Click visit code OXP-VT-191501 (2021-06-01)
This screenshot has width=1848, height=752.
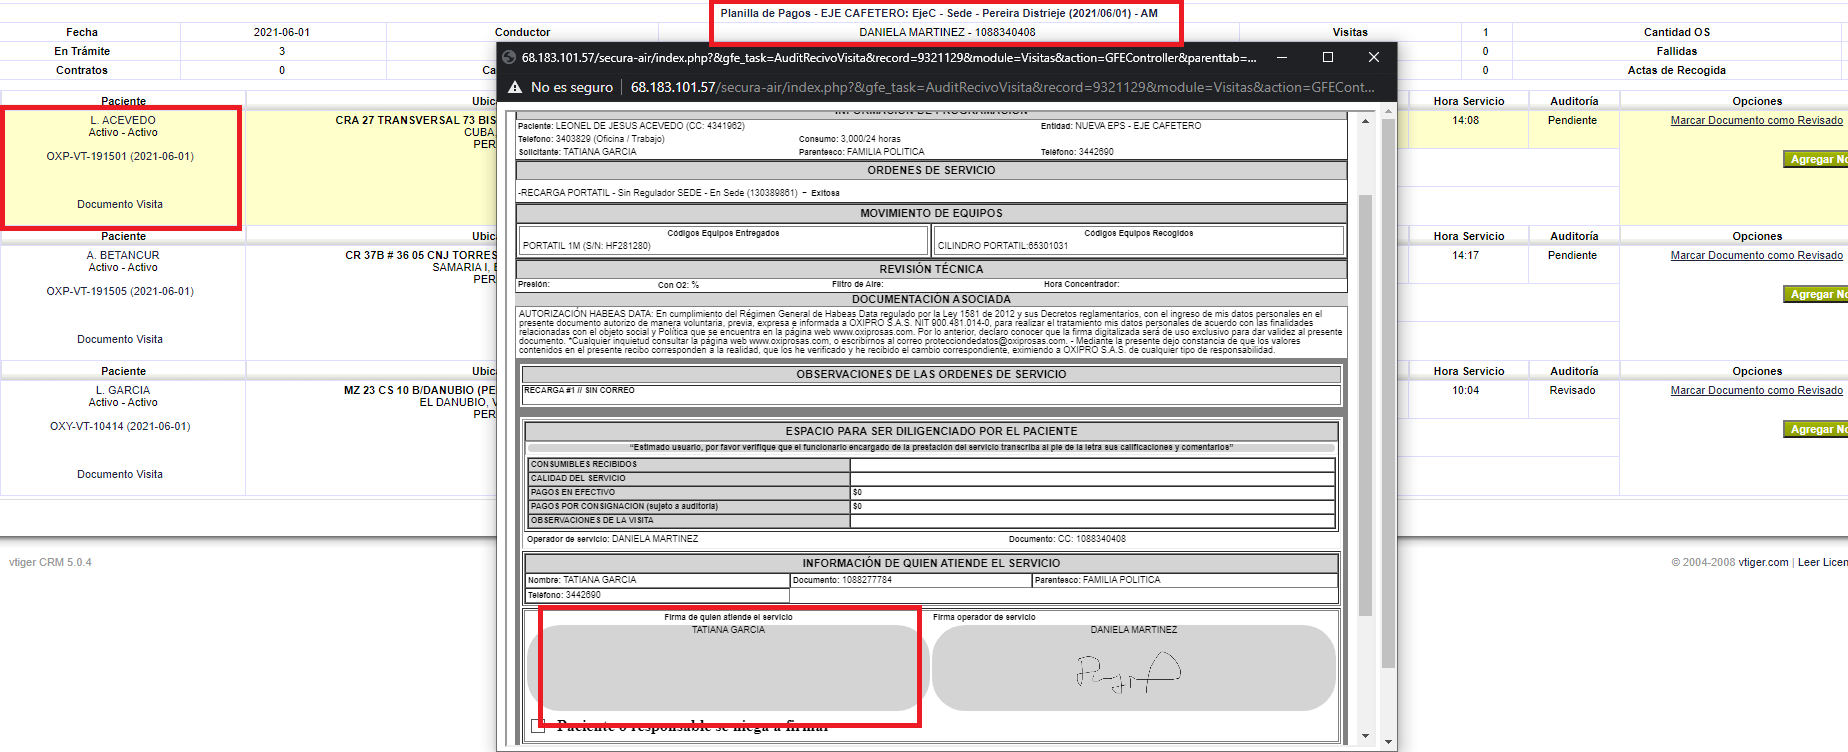coord(120,156)
